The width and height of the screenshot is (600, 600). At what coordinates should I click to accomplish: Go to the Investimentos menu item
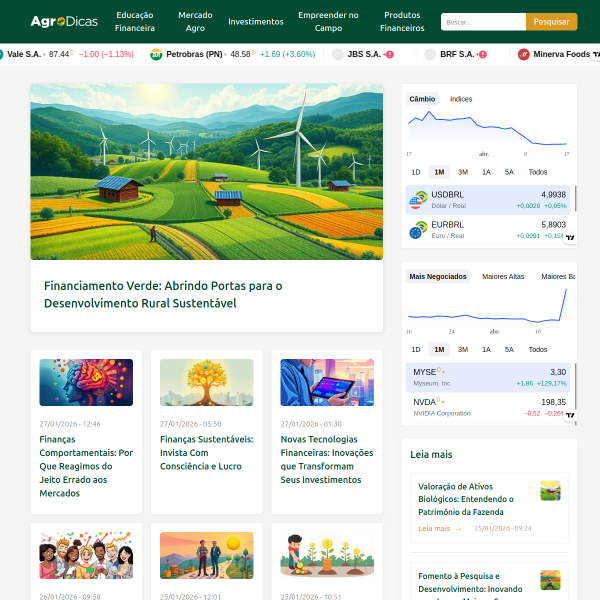(256, 22)
